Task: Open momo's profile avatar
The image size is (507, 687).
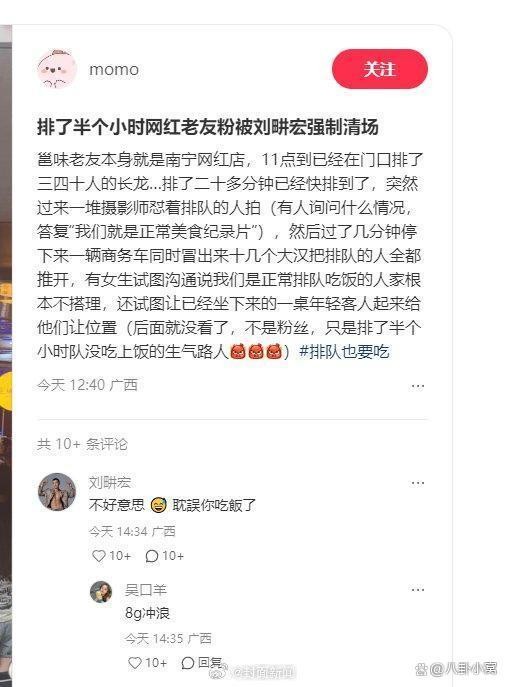Action: click(57, 69)
